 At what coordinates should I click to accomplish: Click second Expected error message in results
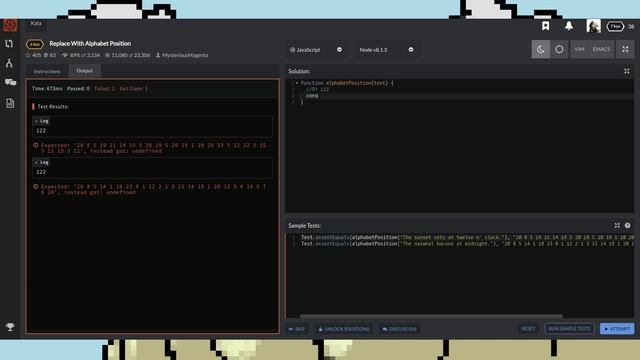(153, 189)
